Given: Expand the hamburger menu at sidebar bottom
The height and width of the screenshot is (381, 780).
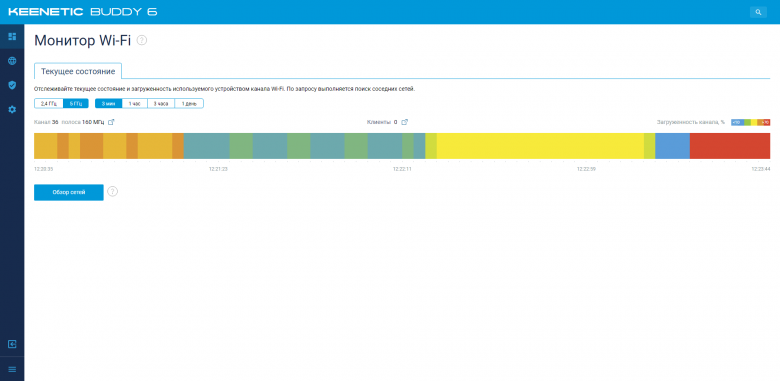Looking at the screenshot, I should tap(12, 369).
